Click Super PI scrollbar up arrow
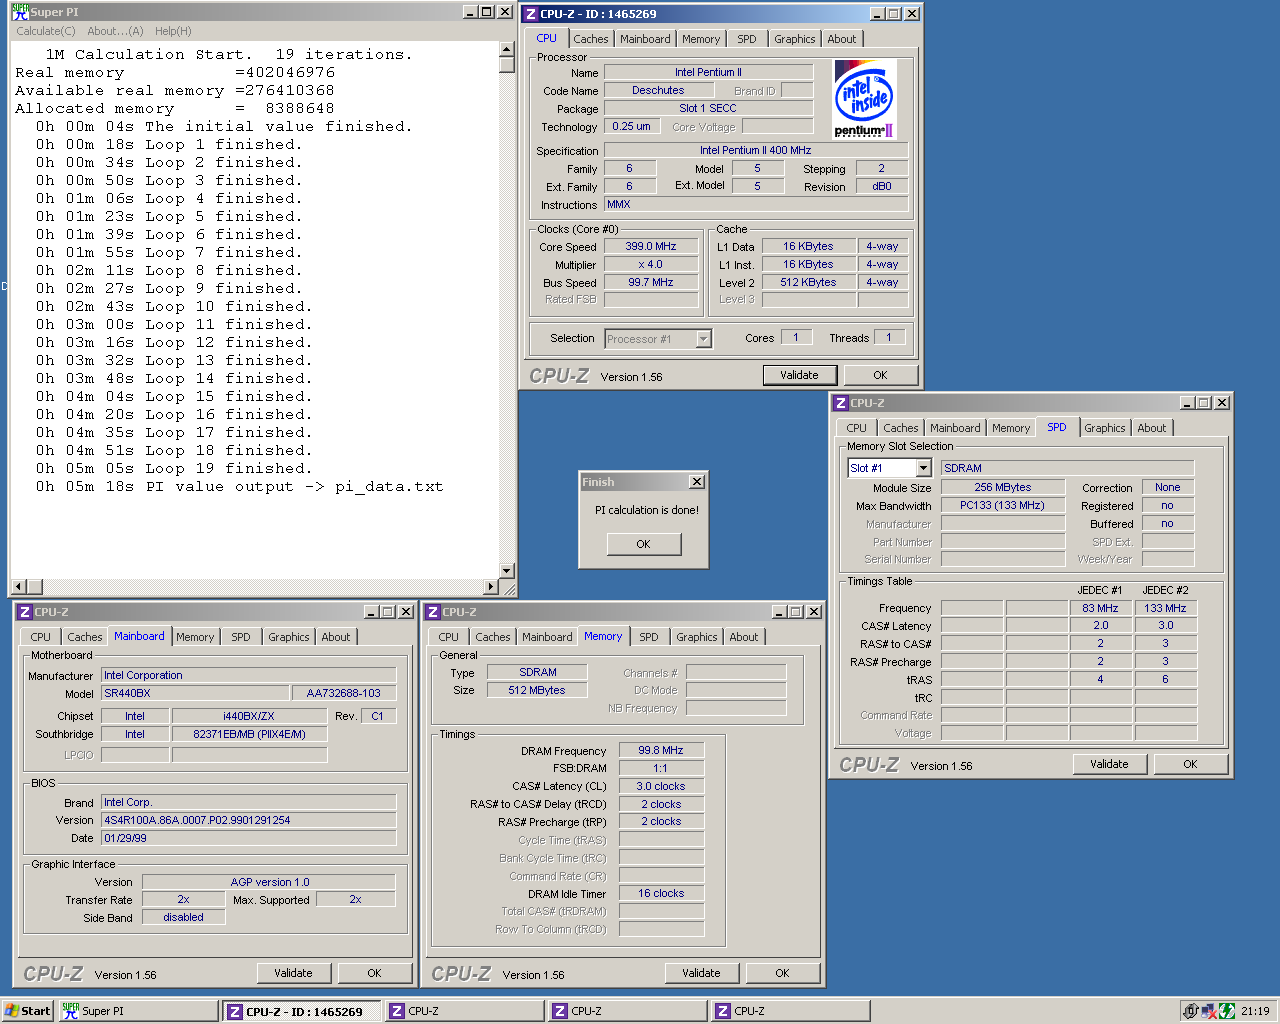The width and height of the screenshot is (1280, 1024). [x=507, y=50]
